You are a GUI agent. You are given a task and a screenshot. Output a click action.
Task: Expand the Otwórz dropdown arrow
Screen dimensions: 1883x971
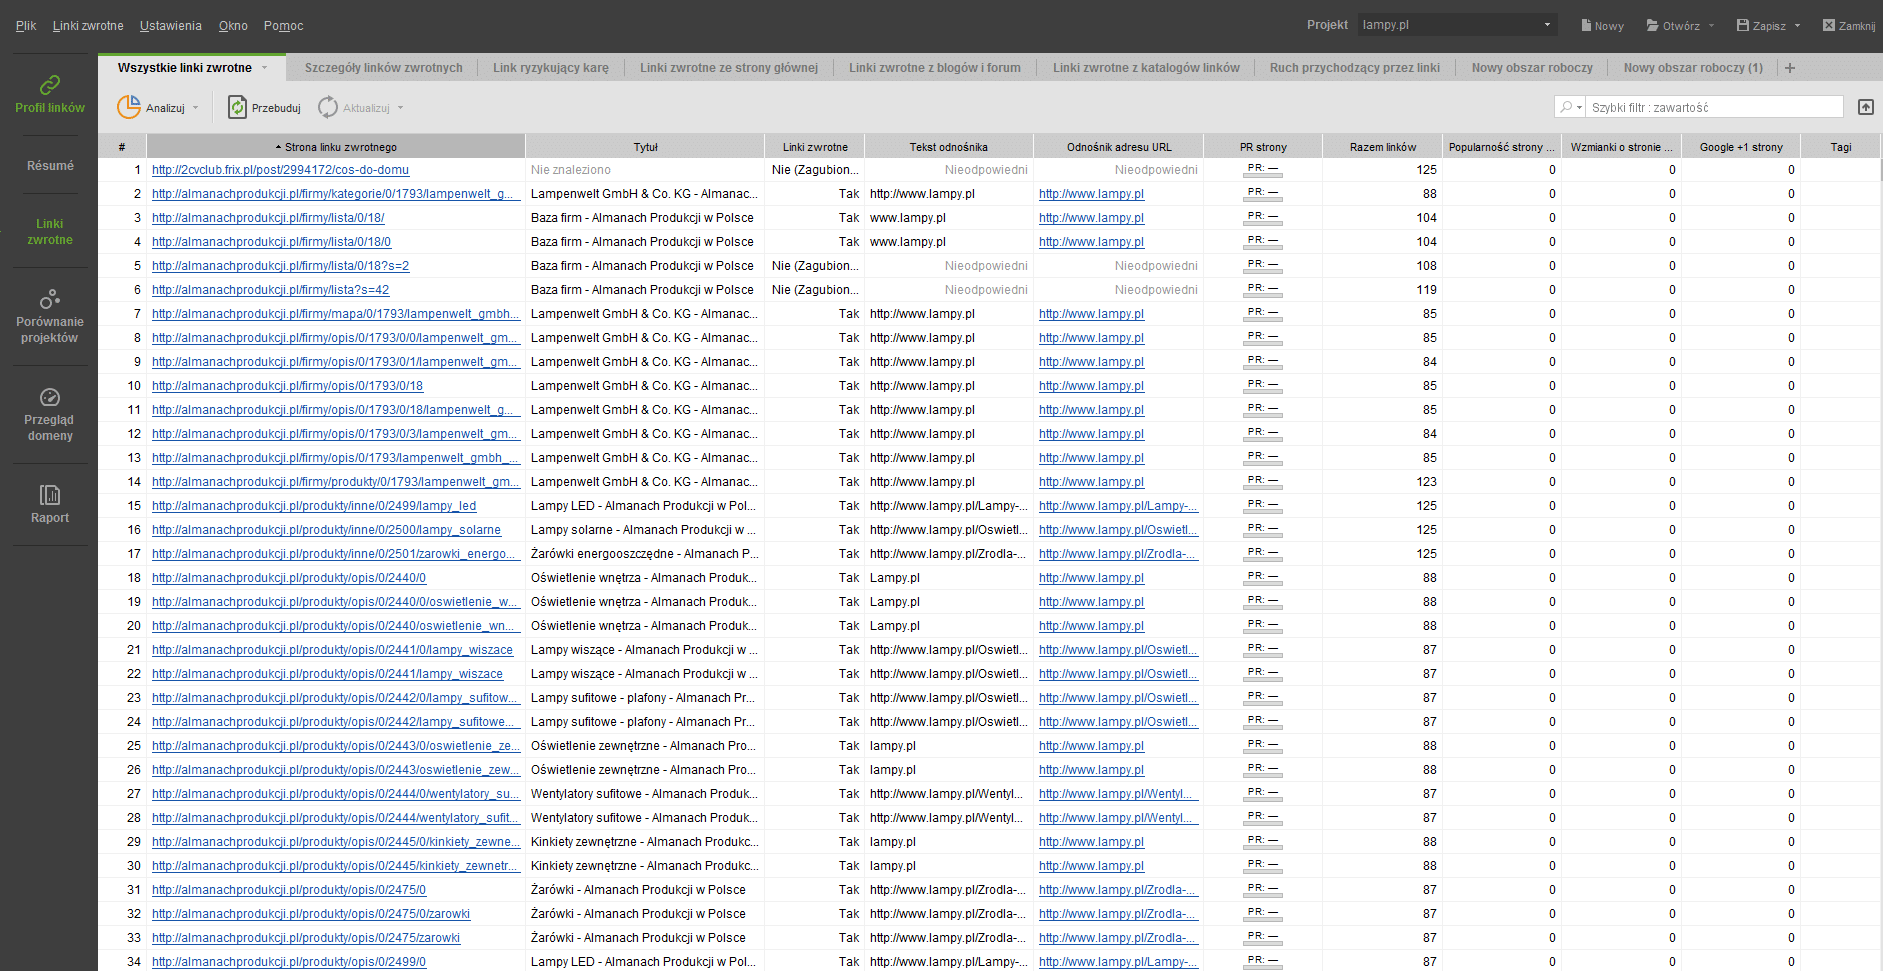tap(1711, 26)
